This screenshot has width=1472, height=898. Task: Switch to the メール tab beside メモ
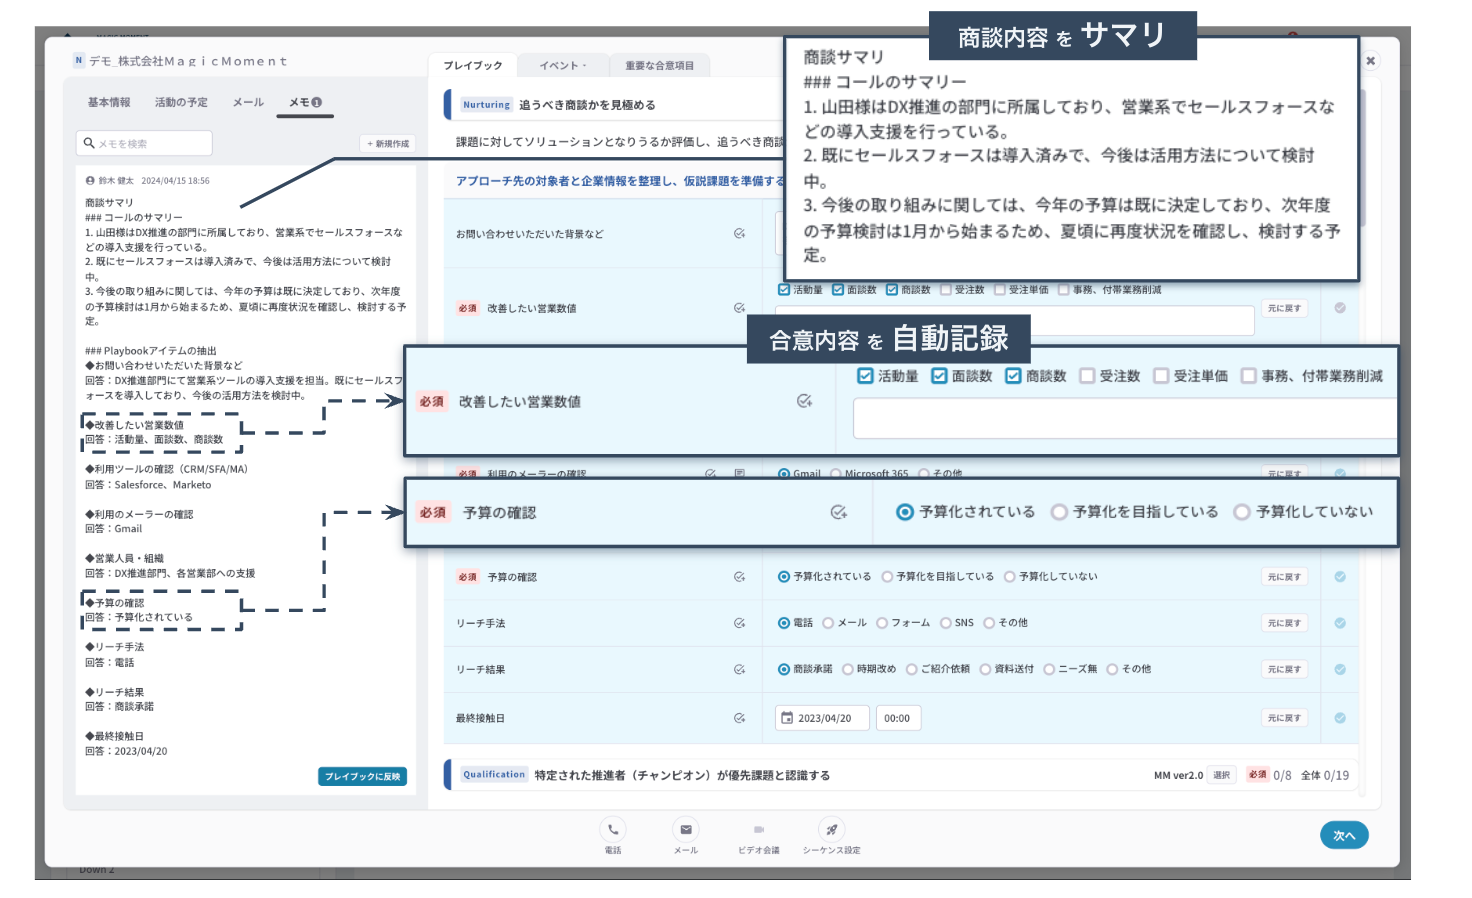tap(248, 102)
